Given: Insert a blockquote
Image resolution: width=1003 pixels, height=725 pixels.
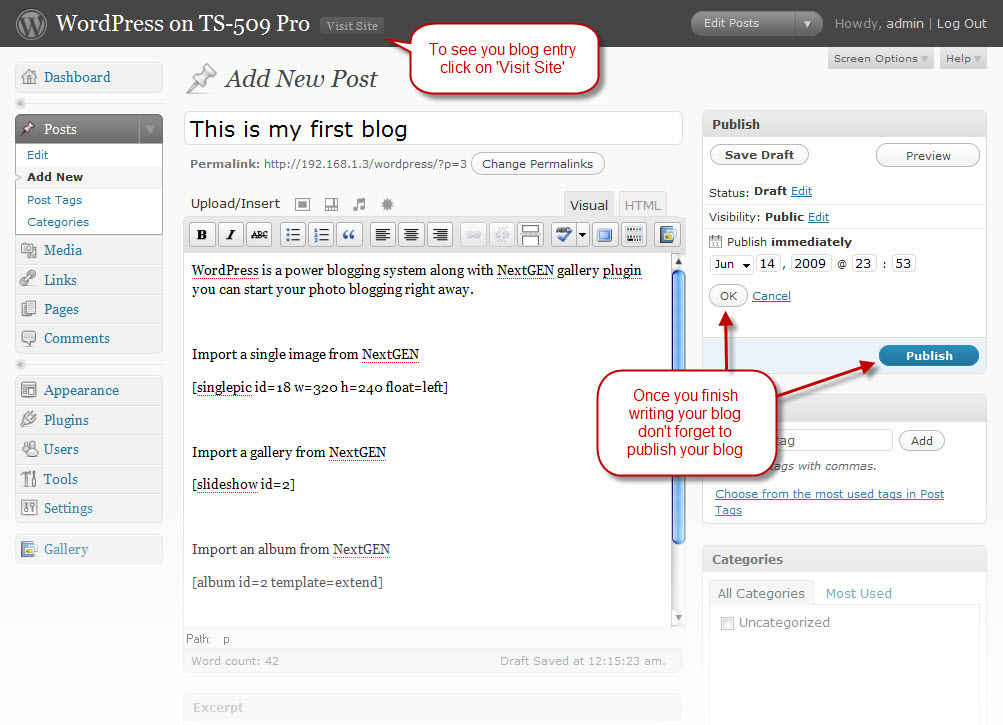Looking at the screenshot, I should [x=349, y=235].
